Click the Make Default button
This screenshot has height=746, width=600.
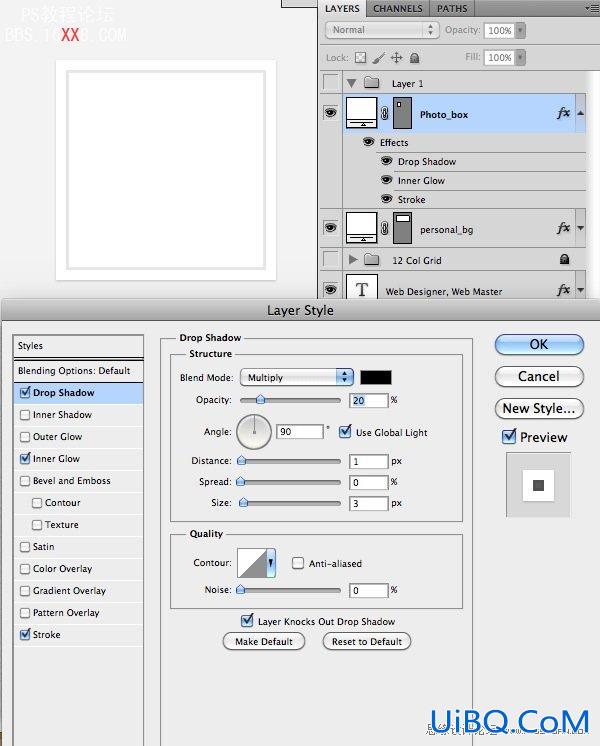(x=264, y=641)
